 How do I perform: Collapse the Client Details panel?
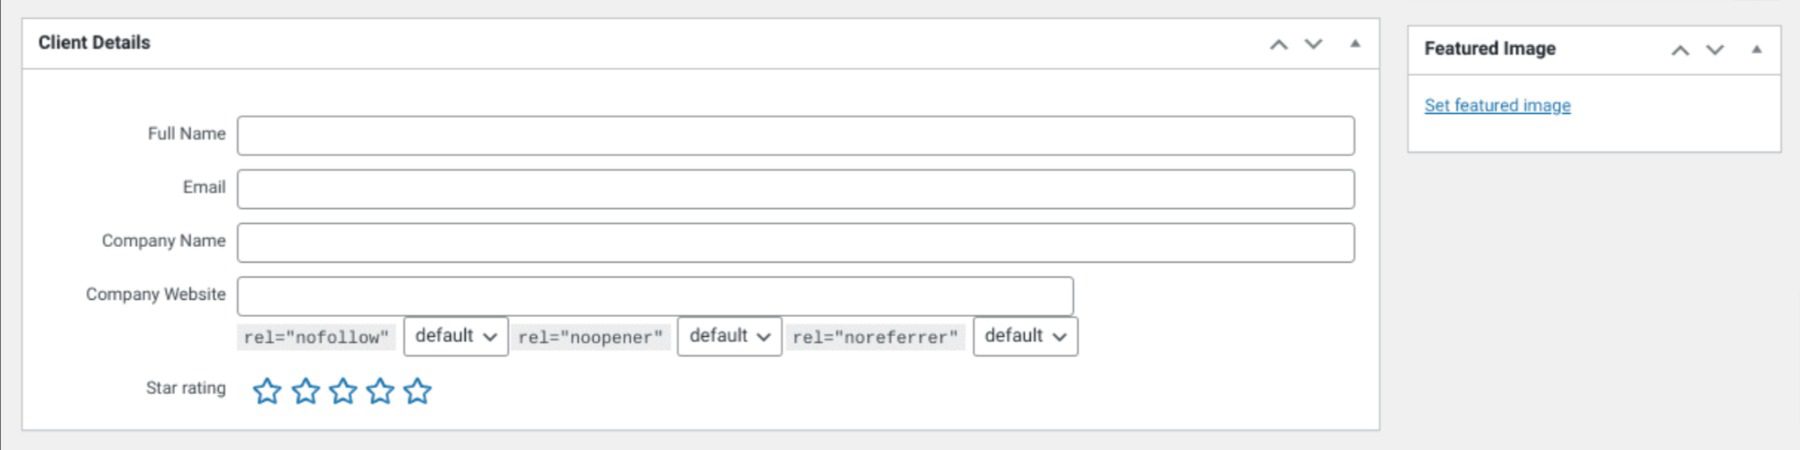click(1355, 44)
